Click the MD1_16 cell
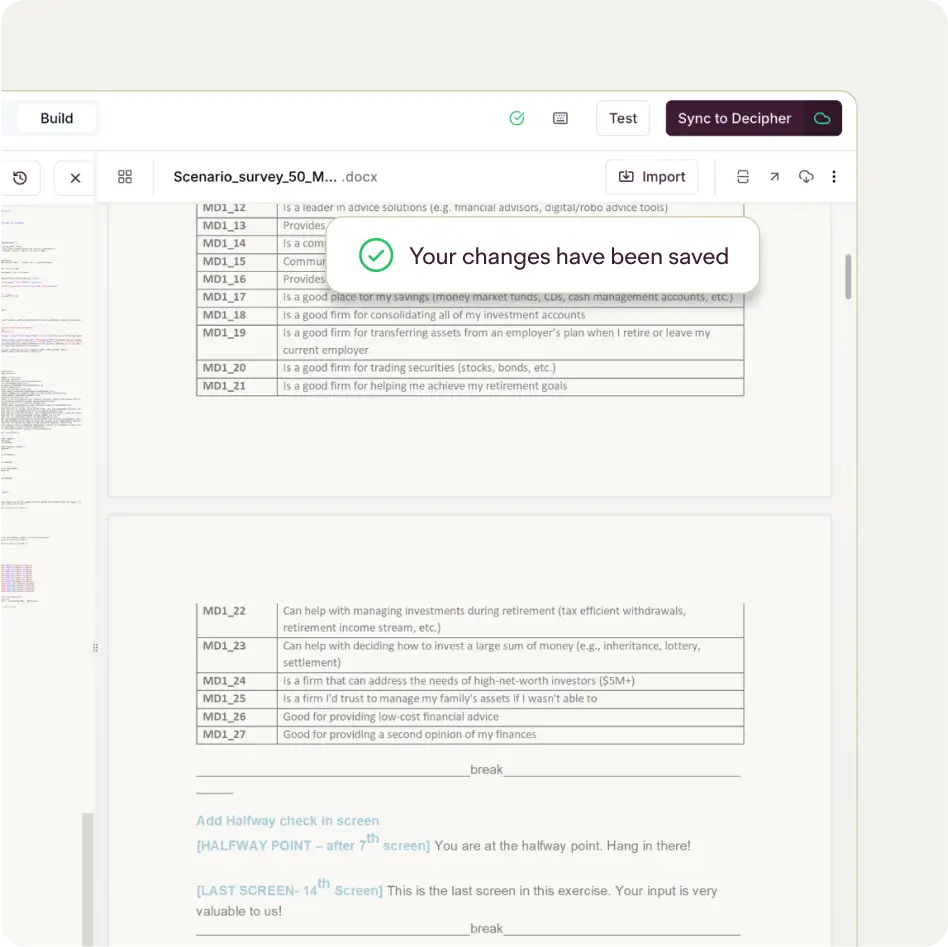The width and height of the screenshot is (948, 947). tap(237, 279)
